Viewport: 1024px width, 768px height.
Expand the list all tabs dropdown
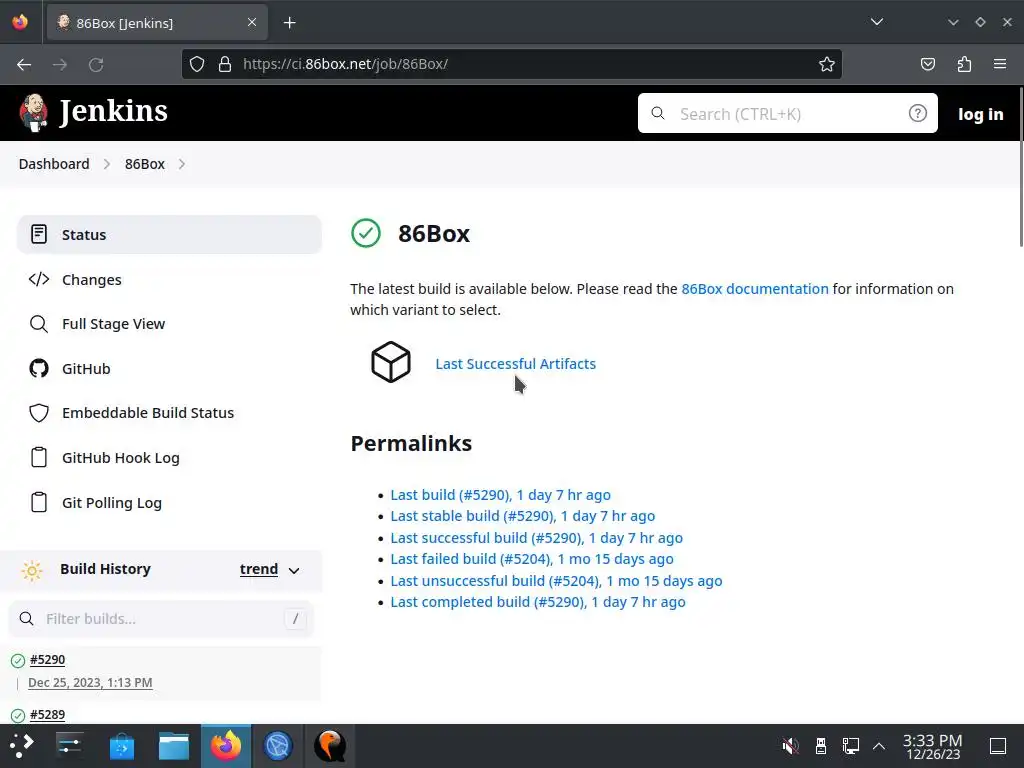pyautogui.click(x=876, y=22)
